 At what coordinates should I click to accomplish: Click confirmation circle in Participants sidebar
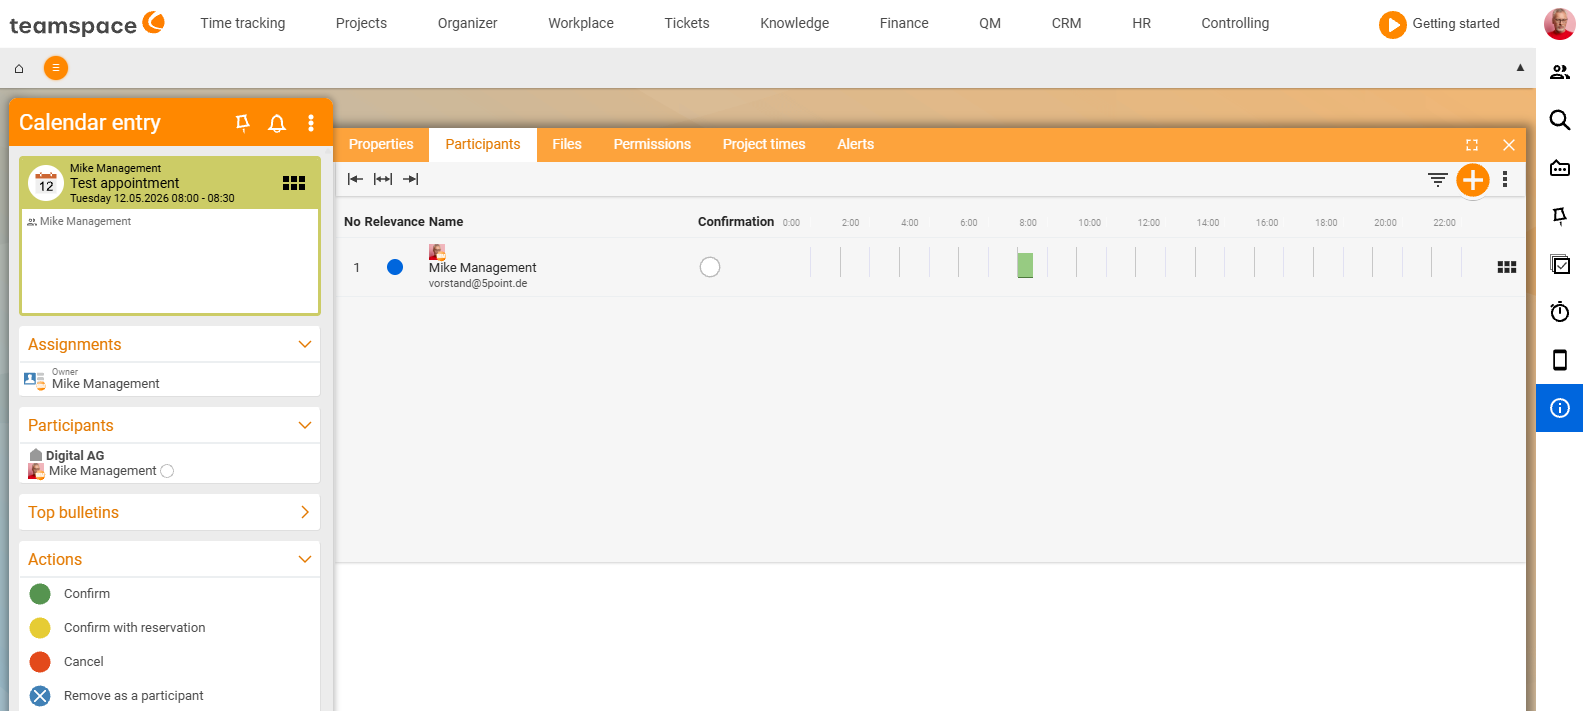pyautogui.click(x=167, y=471)
